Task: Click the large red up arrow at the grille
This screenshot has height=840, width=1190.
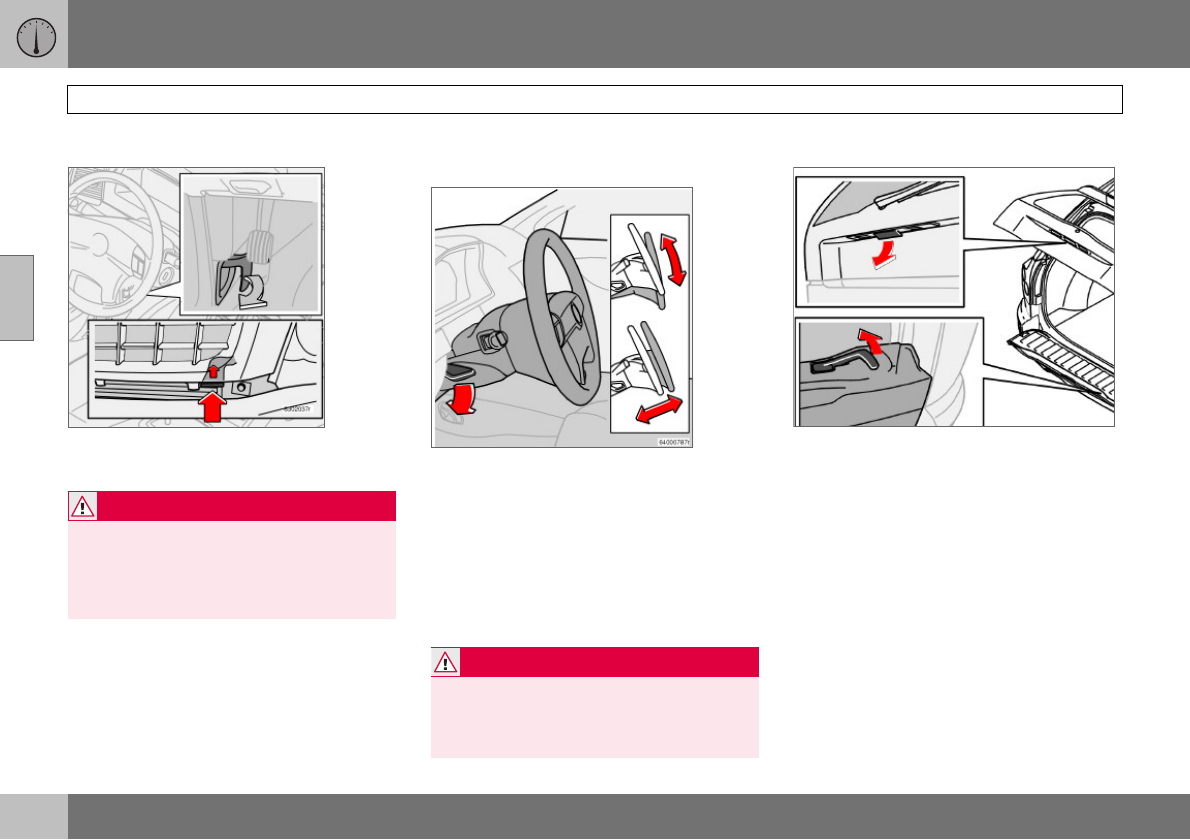Action: [213, 407]
